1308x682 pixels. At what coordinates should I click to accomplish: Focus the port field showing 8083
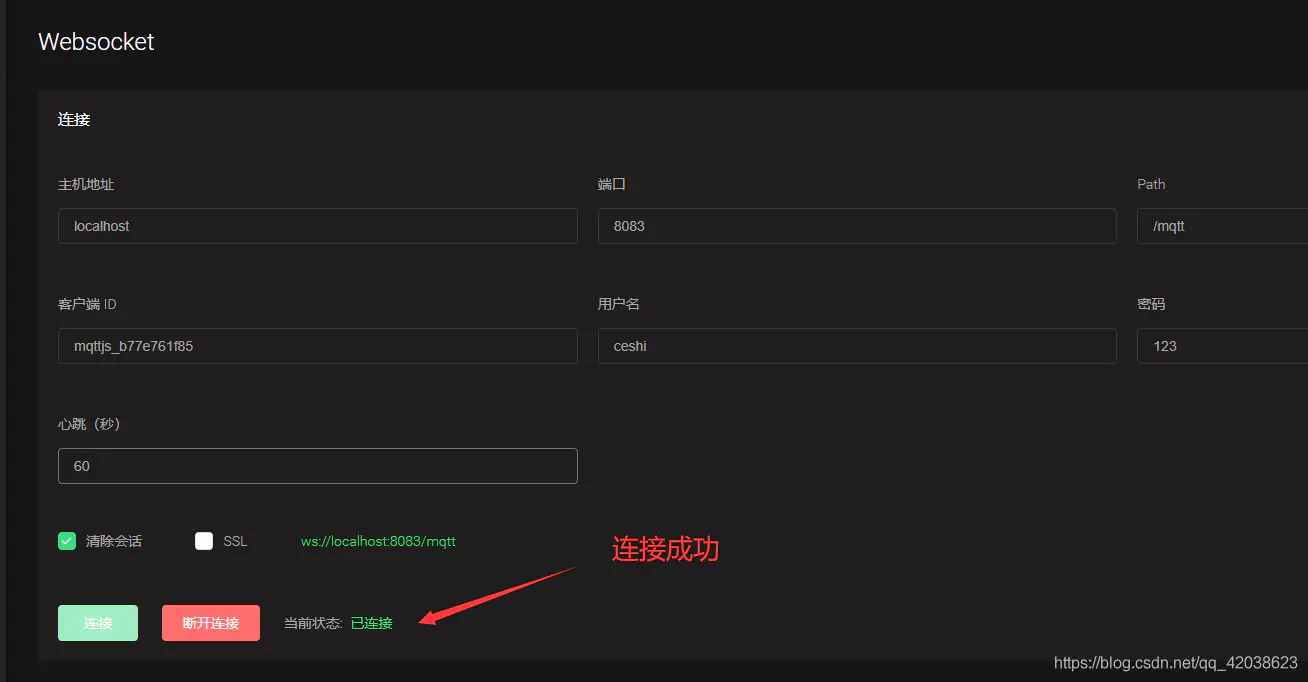point(856,226)
